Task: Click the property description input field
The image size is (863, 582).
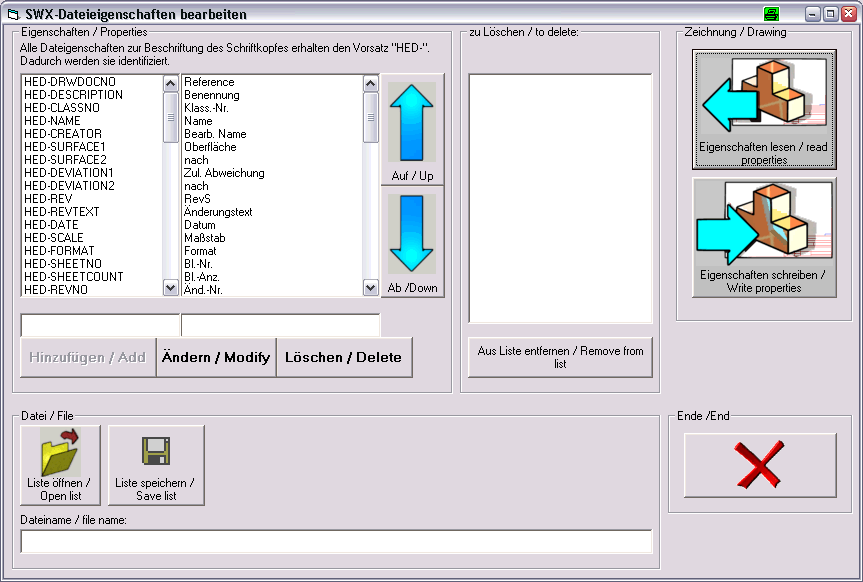Action: pyautogui.click(x=281, y=325)
